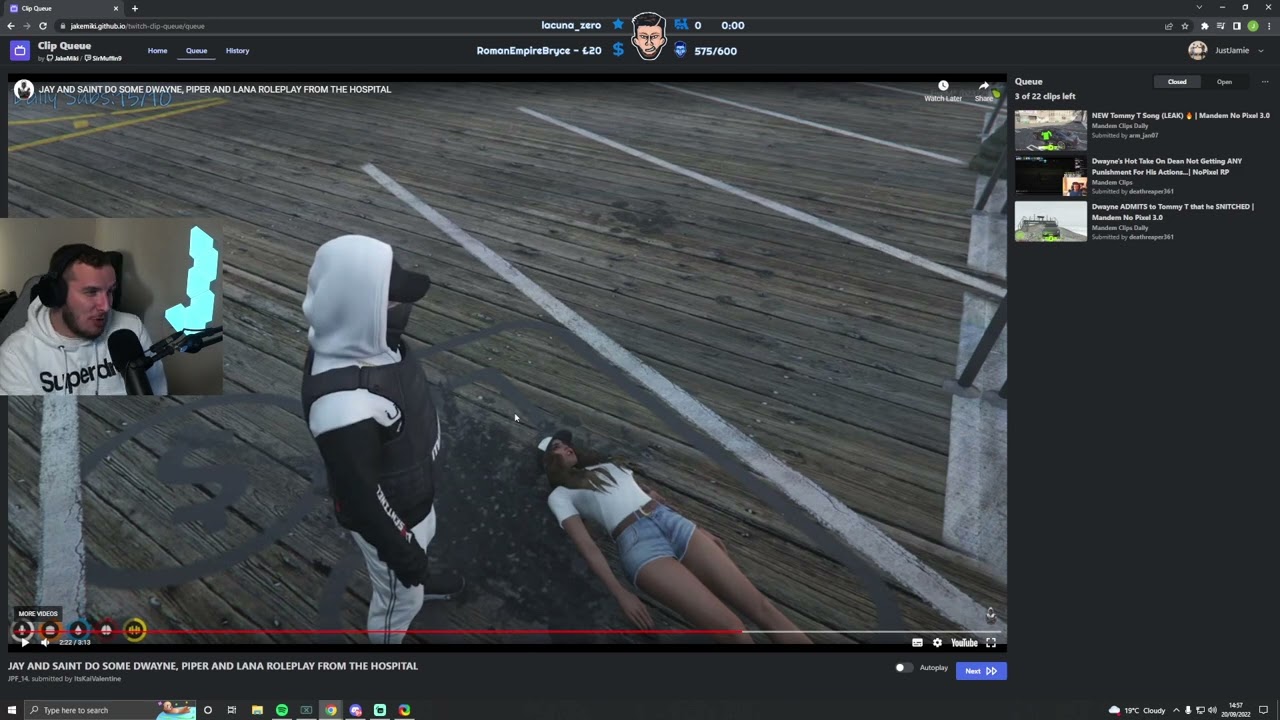Open media controls icon in browser toolbar
The height and width of the screenshot is (720, 1280).
(x=1221, y=26)
